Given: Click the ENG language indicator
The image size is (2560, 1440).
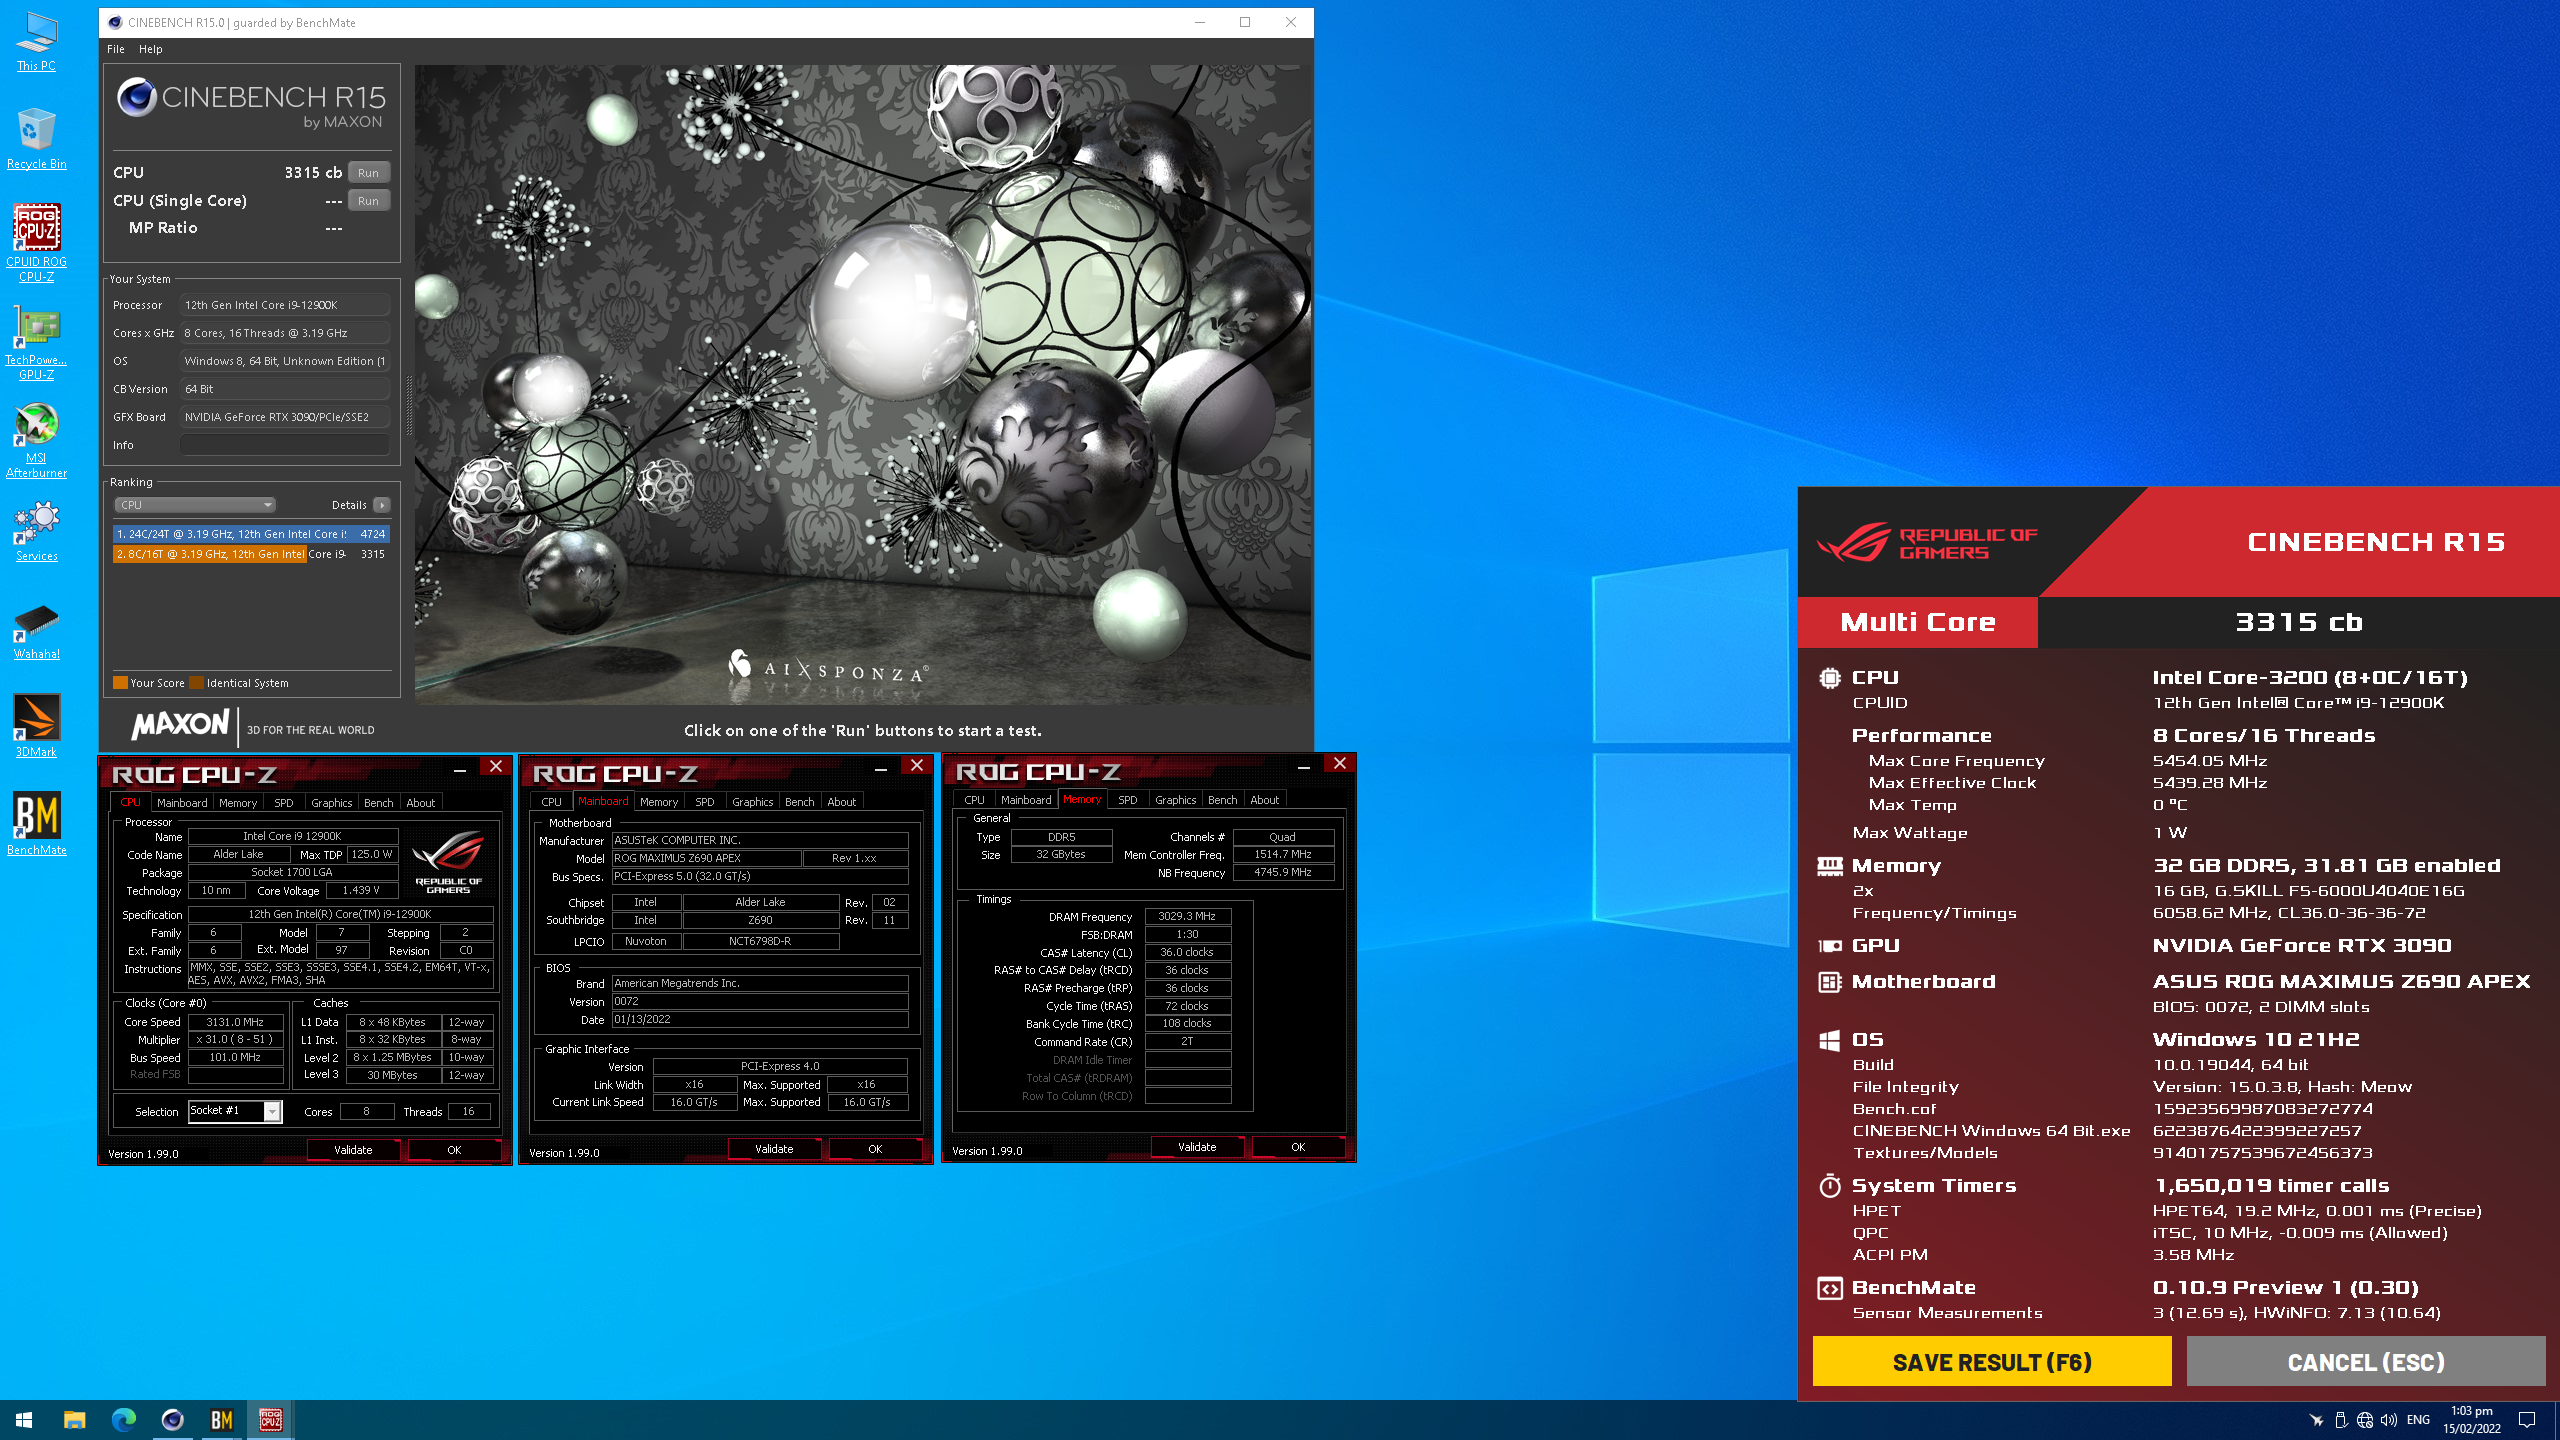Looking at the screenshot, I should (2418, 1420).
